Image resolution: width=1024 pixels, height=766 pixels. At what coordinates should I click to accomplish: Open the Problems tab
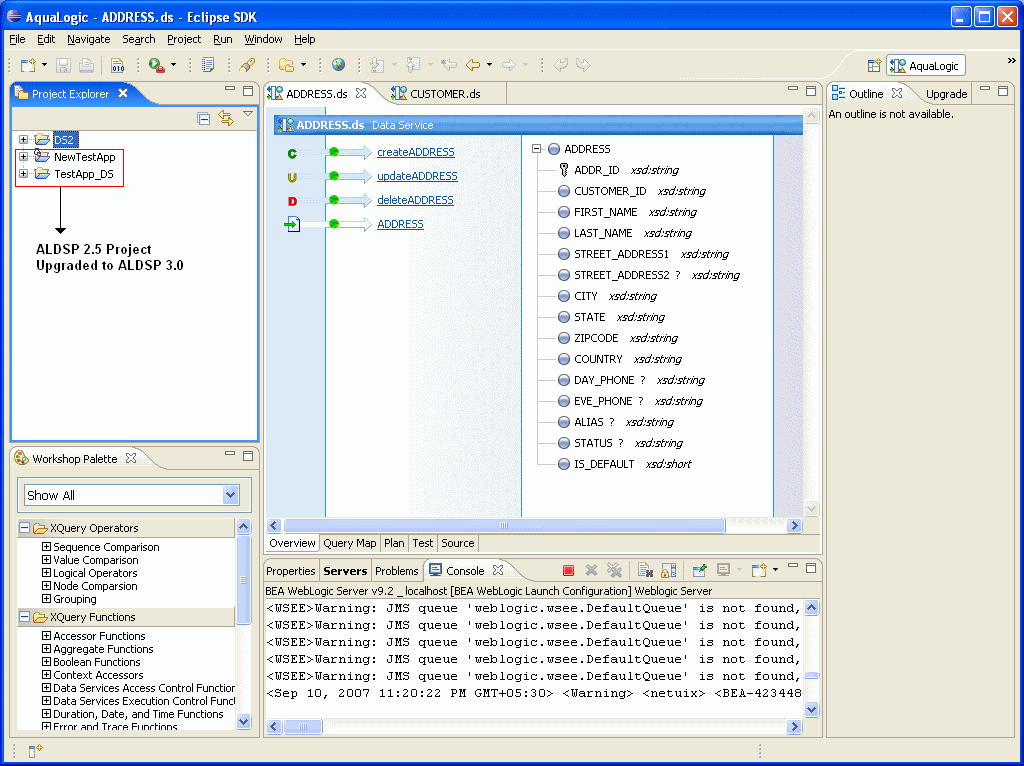click(x=396, y=571)
